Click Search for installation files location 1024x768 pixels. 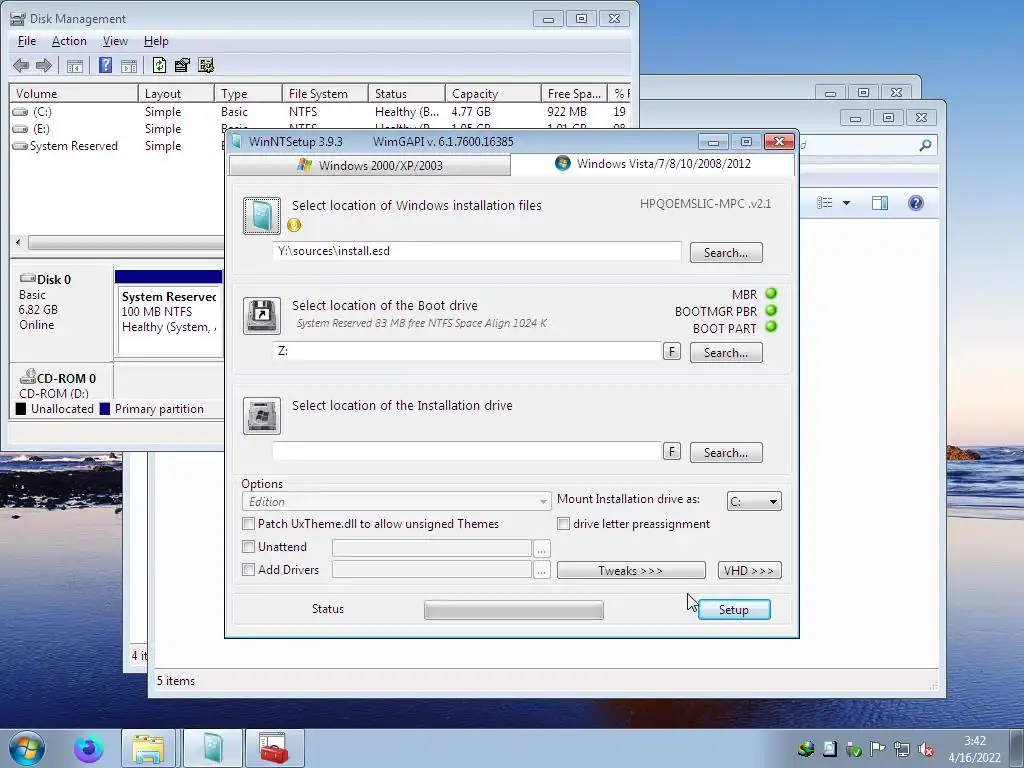pyautogui.click(x=726, y=253)
